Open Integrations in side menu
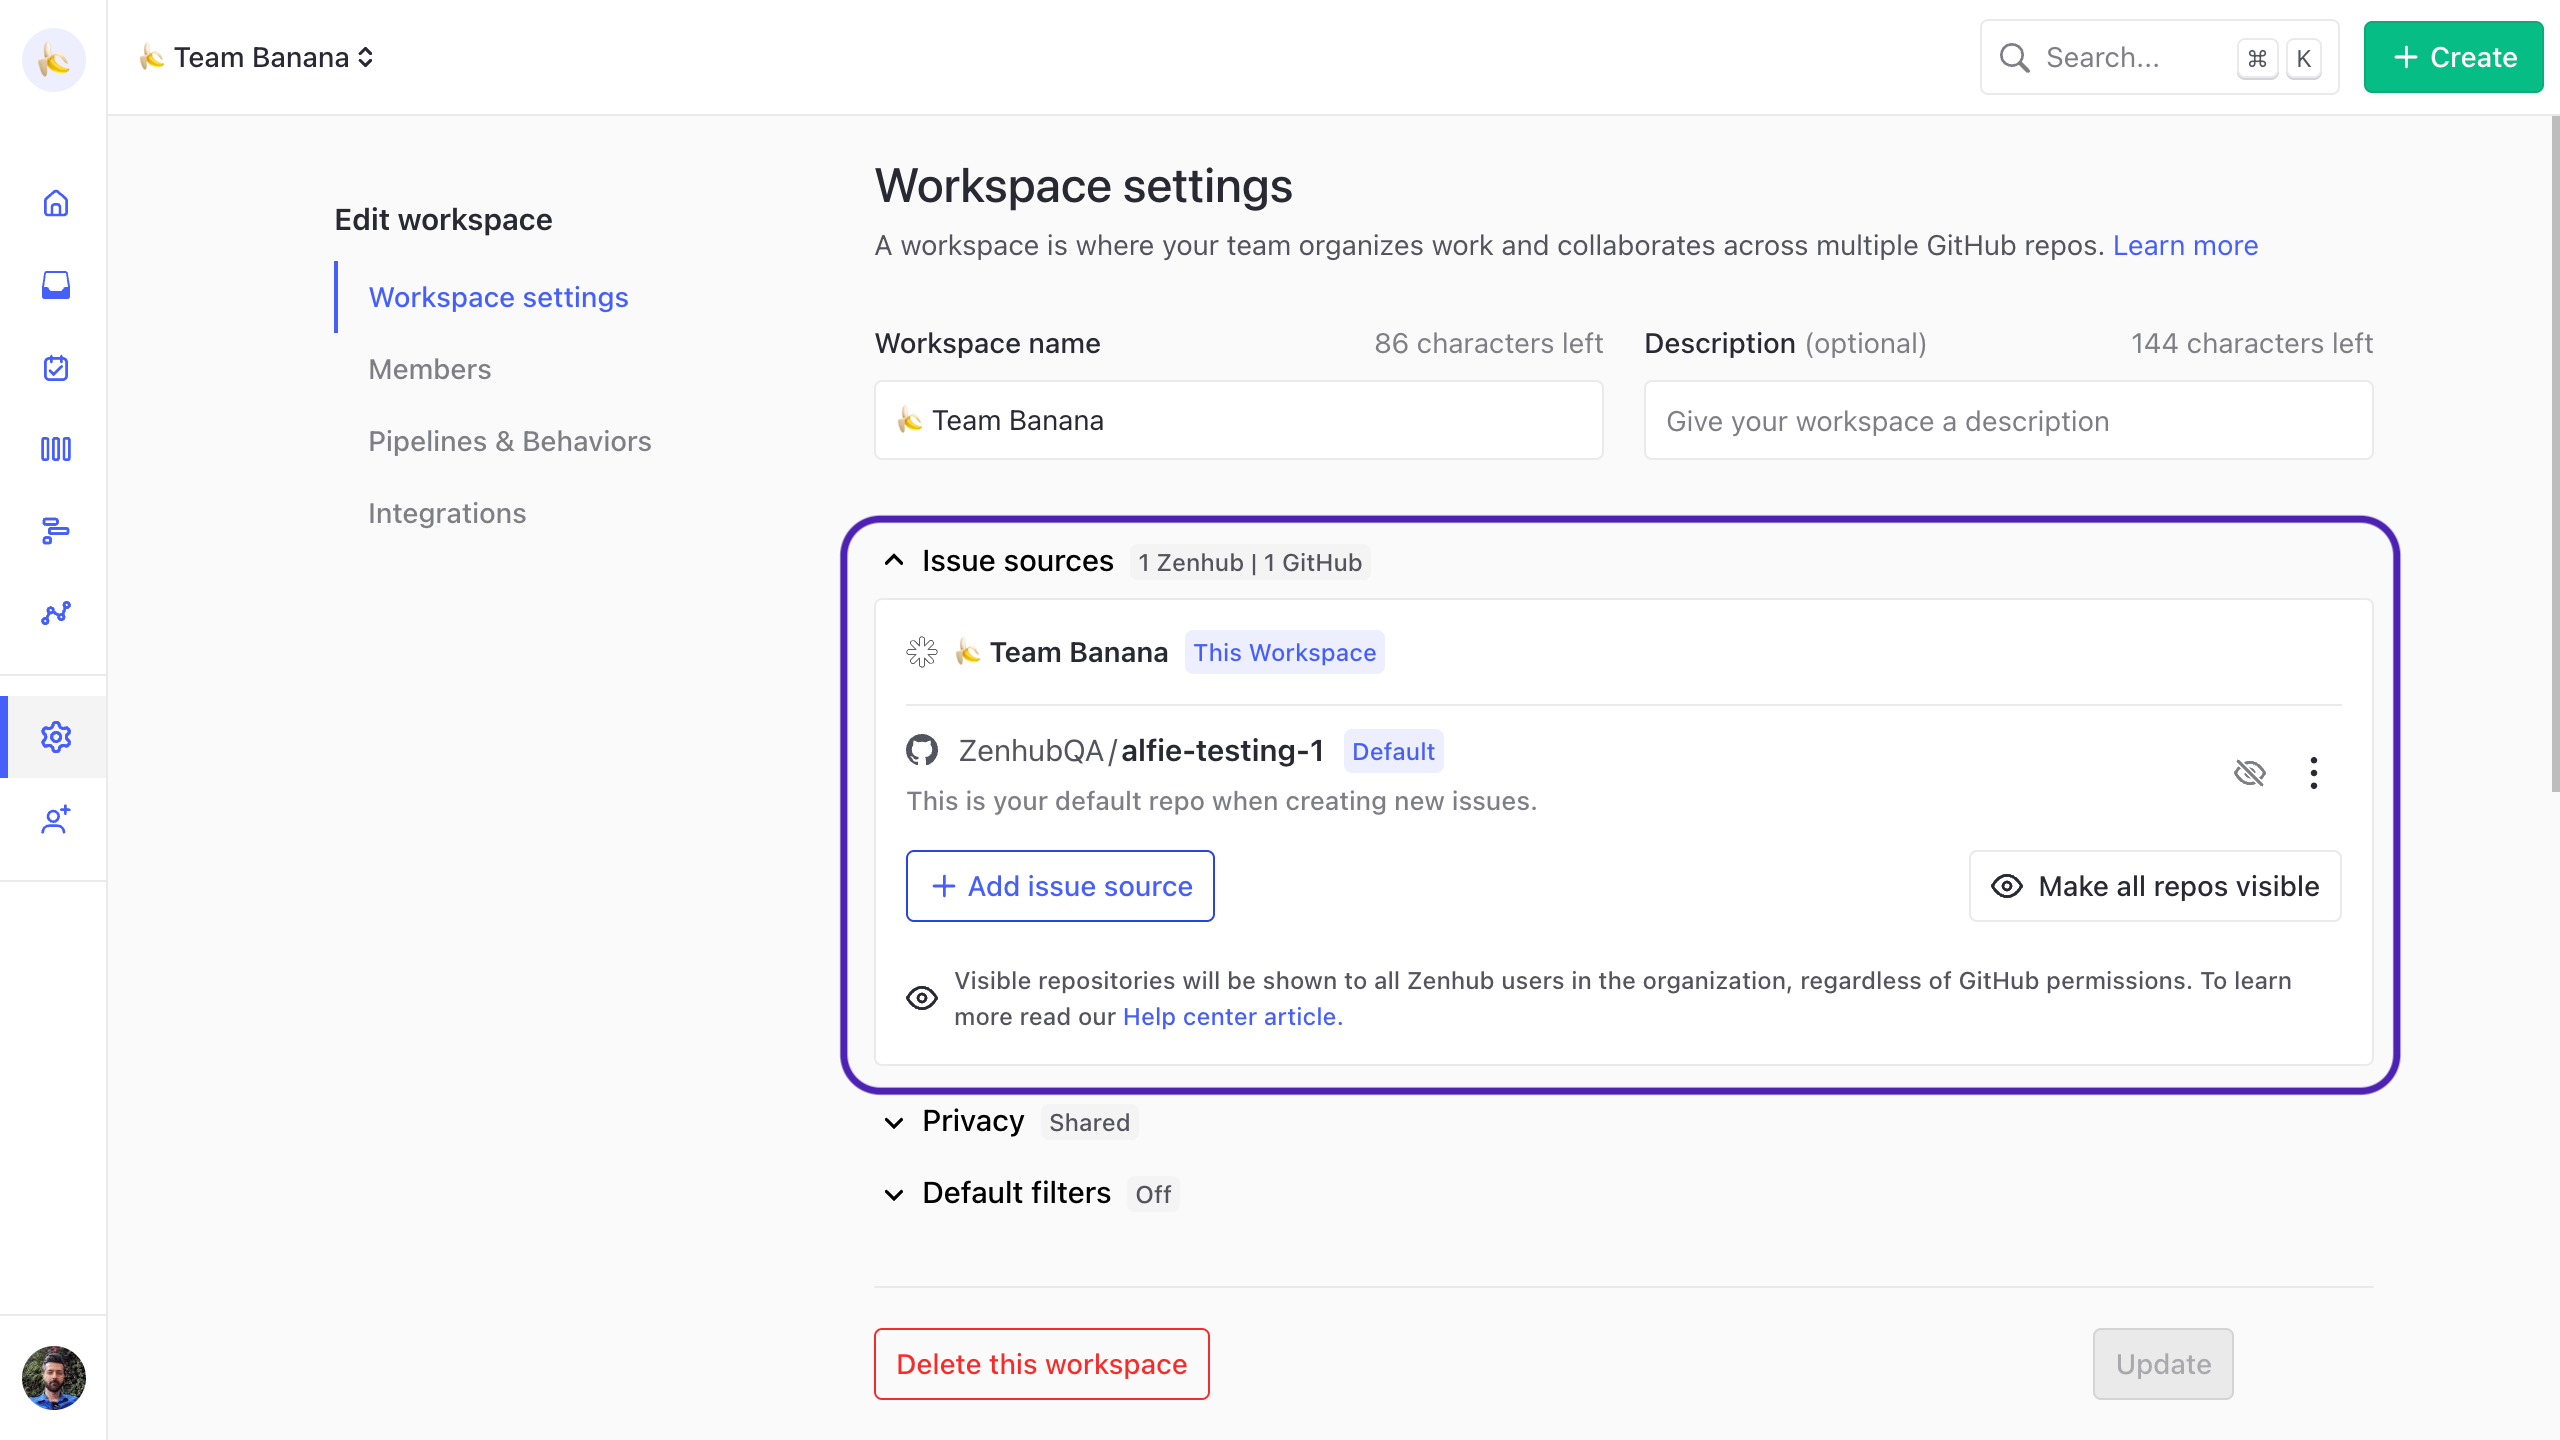Image resolution: width=2560 pixels, height=1440 pixels. point(447,513)
